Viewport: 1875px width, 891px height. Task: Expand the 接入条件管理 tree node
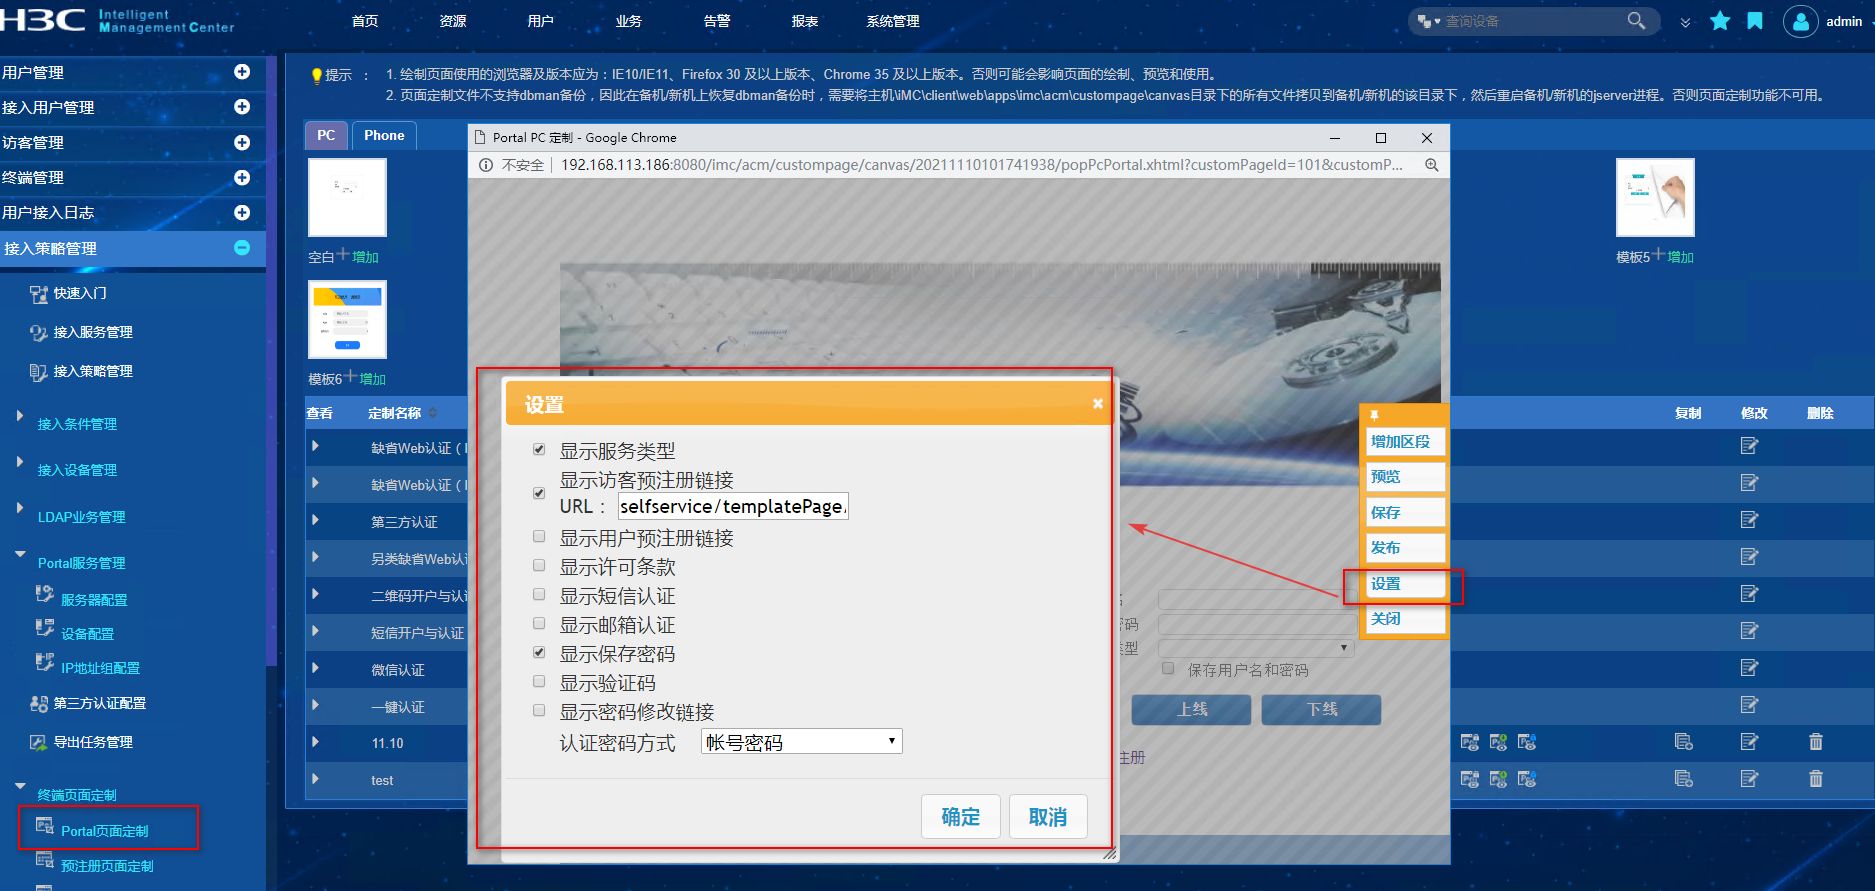[19, 415]
